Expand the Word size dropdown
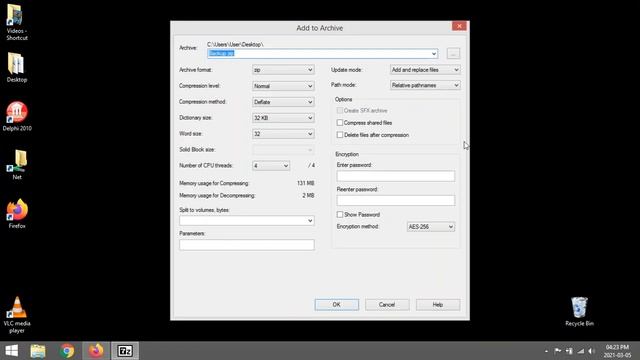The width and height of the screenshot is (640, 360). (283, 133)
